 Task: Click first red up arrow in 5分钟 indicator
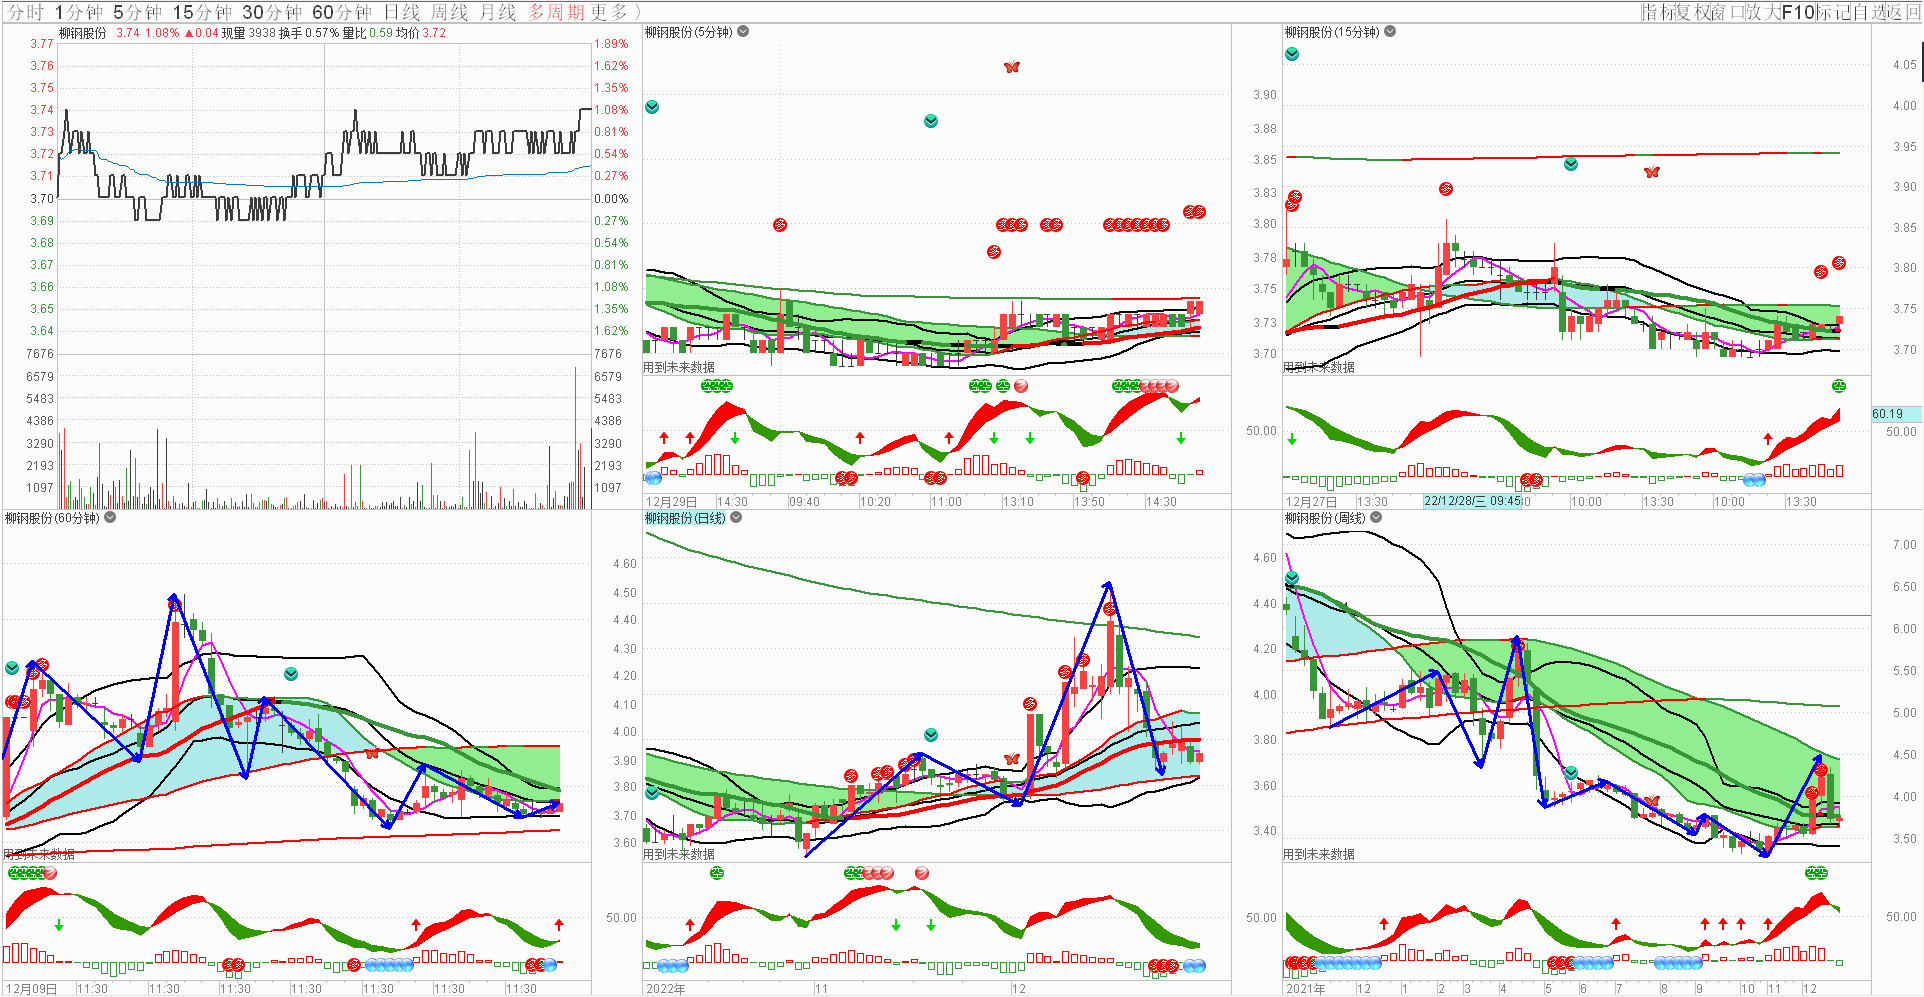[x=664, y=438]
